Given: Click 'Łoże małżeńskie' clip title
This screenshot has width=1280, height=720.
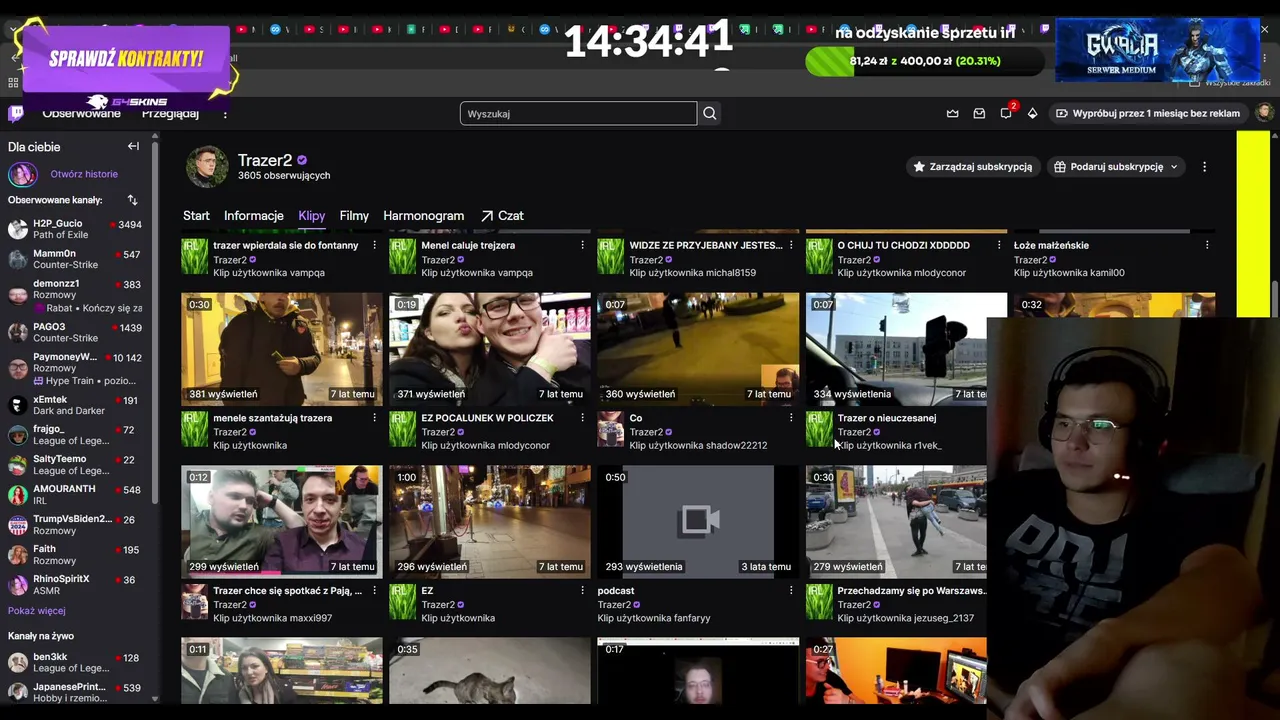Looking at the screenshot, I should tap(1051, 245).
